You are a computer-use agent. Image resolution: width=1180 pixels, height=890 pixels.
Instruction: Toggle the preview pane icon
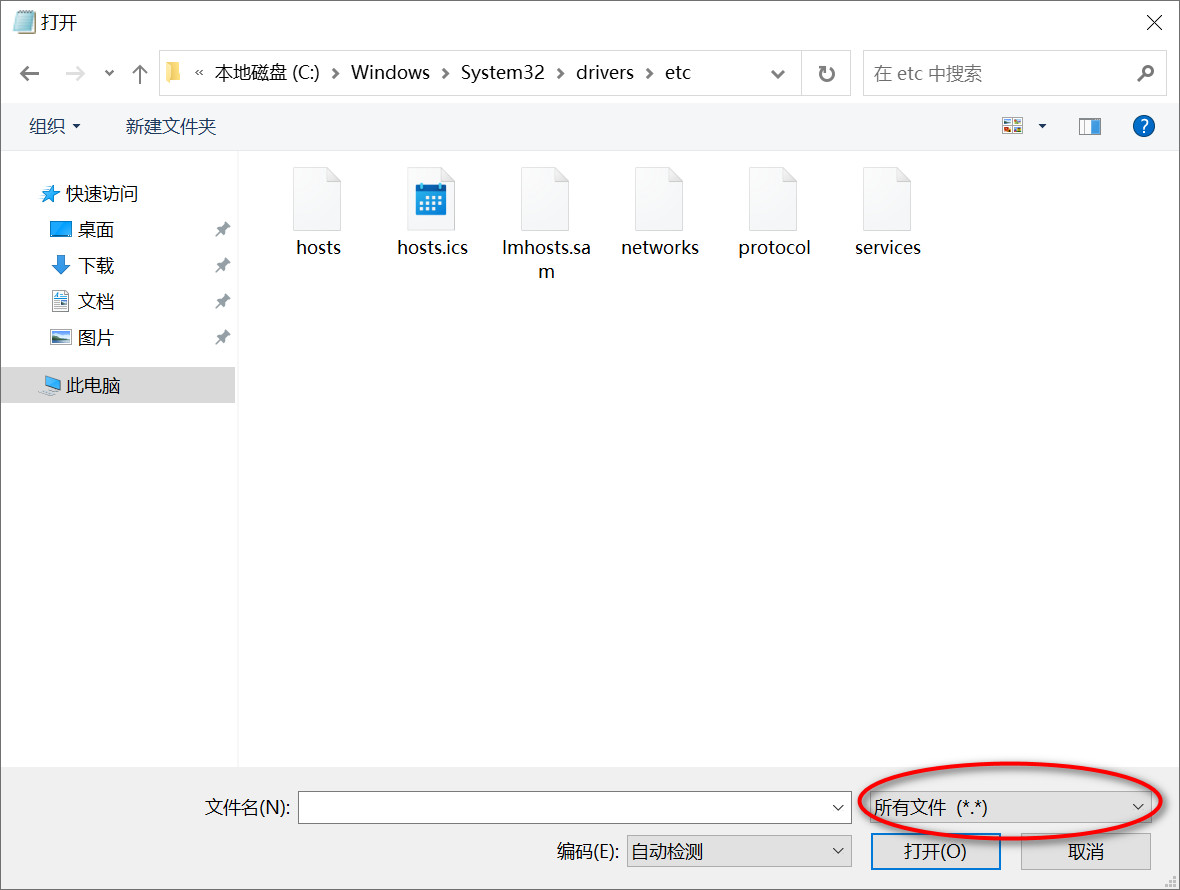click(1090, 126)
